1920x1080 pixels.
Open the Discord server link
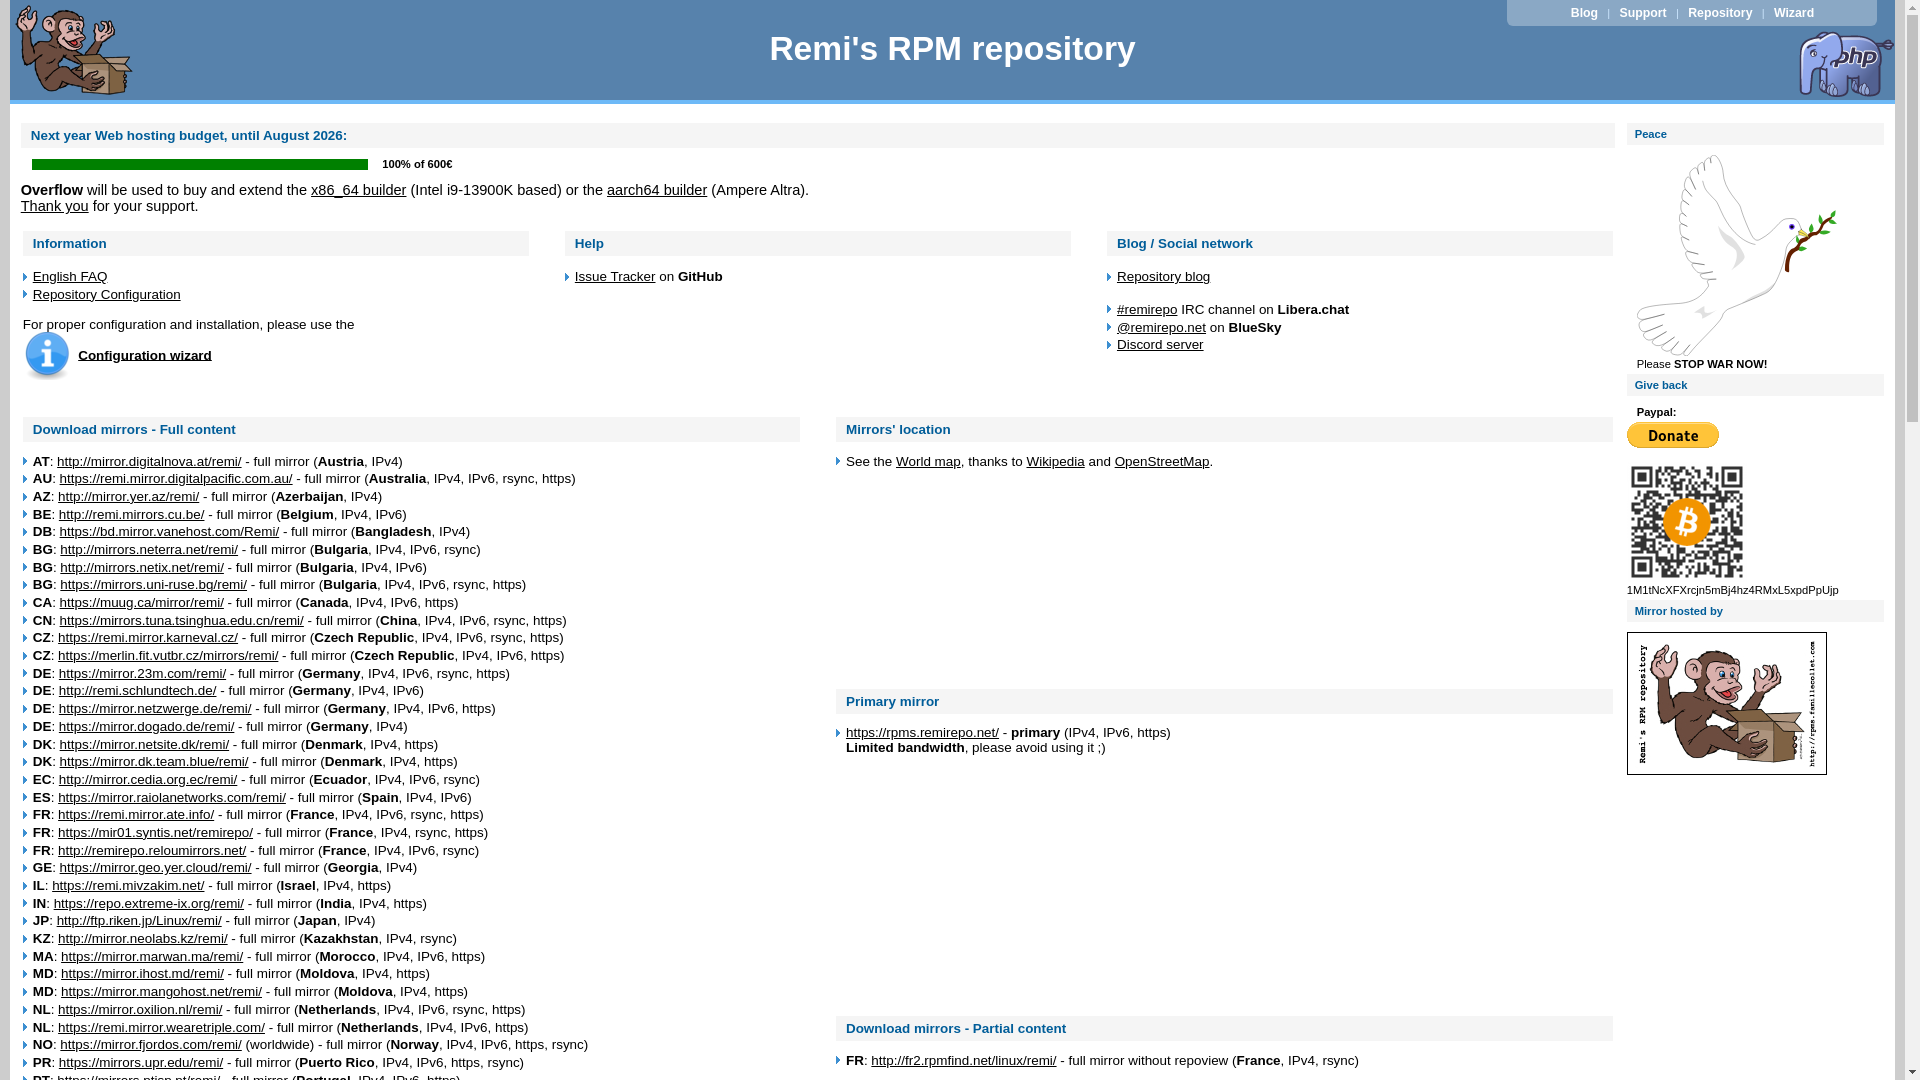coord(1160,345)
